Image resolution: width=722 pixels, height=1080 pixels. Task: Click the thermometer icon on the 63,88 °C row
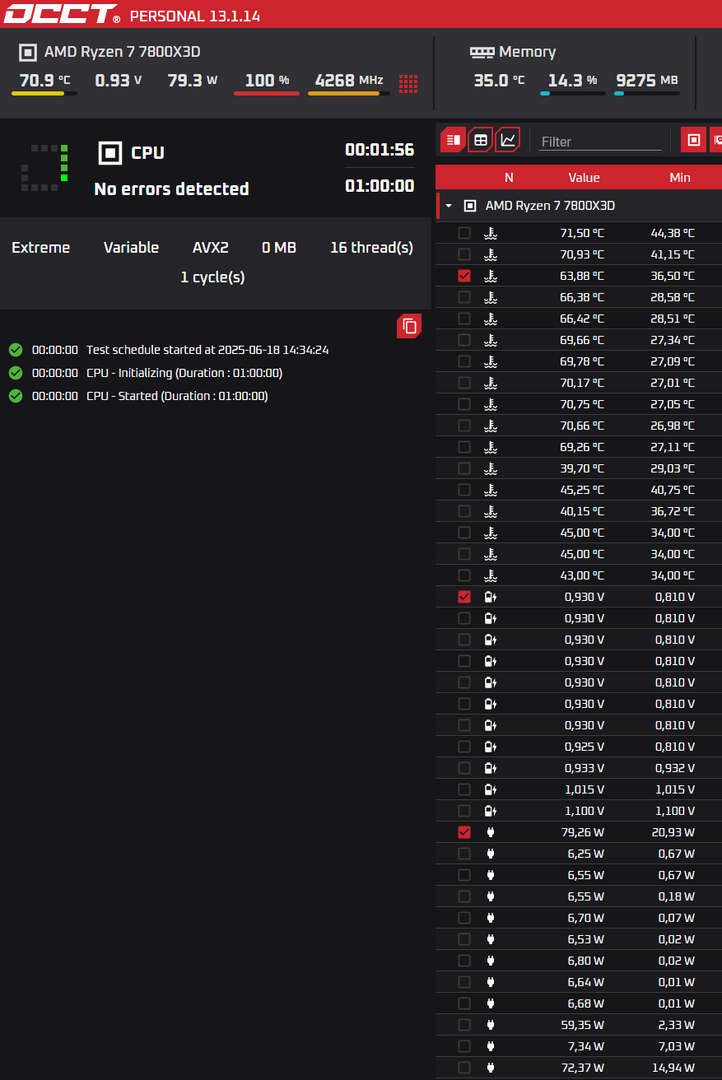point(491,276)
